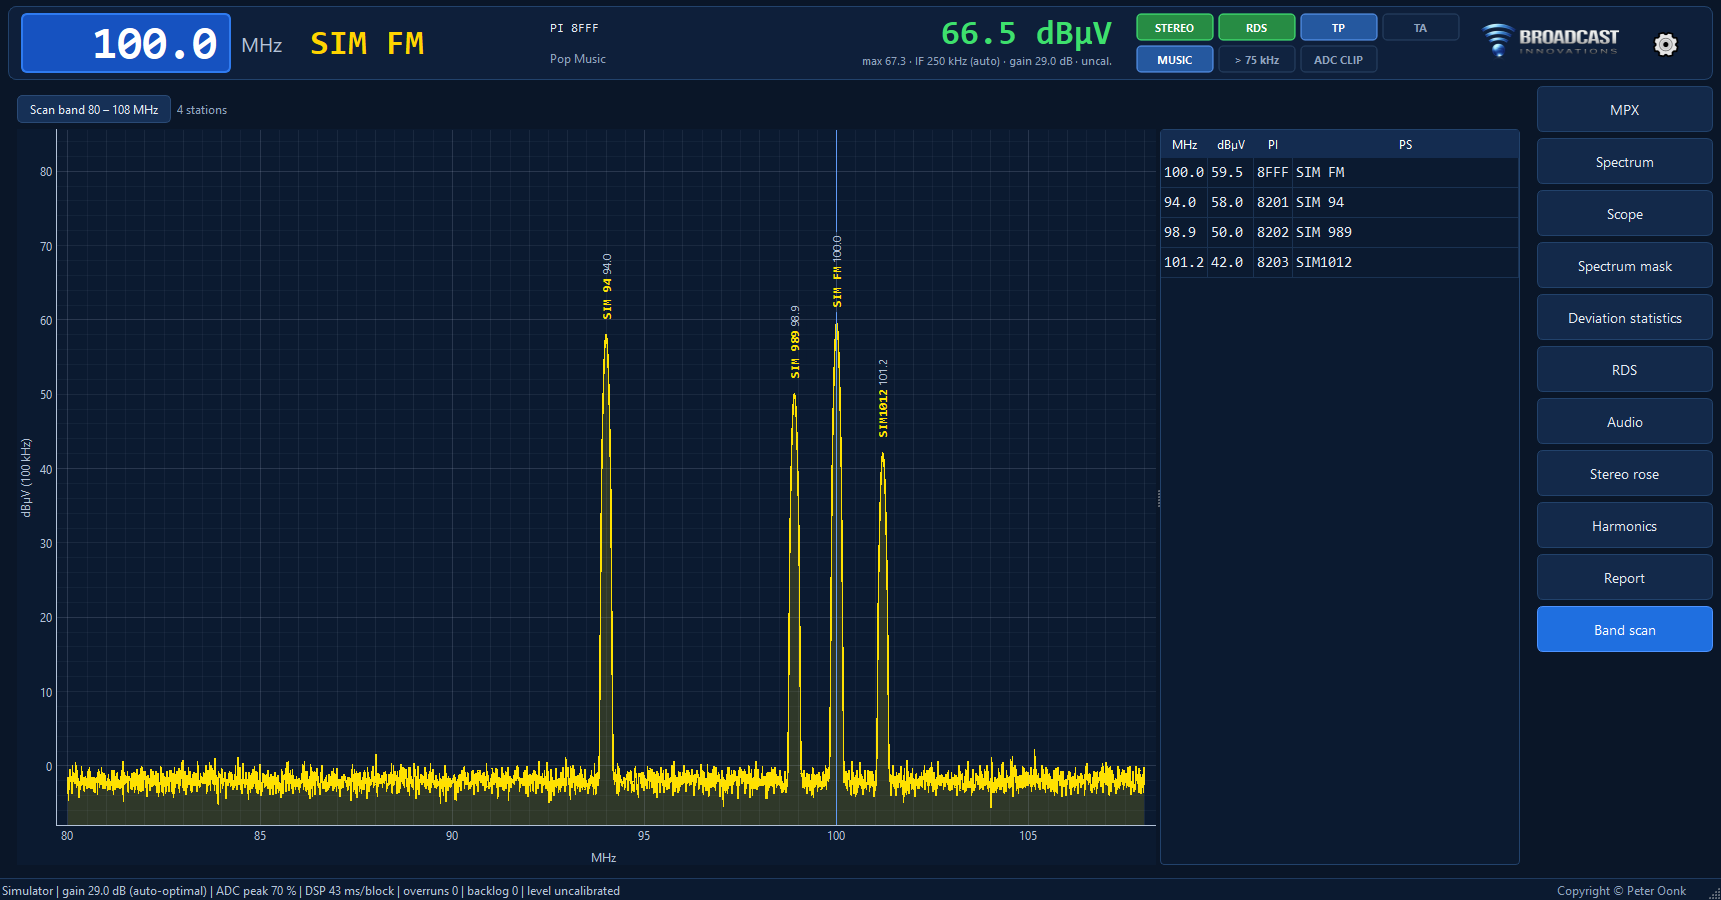This screenshot has width=1721, height=900.
Task: Select the 98.9 SIM 989 station row
Action: pyautogui.click(x=1339, y=232)
